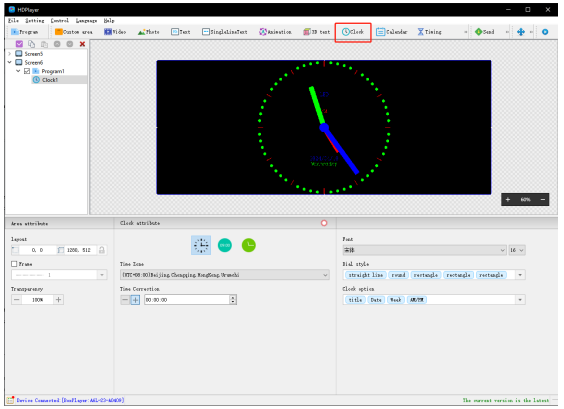Open the Setting menu

(35, 21)
